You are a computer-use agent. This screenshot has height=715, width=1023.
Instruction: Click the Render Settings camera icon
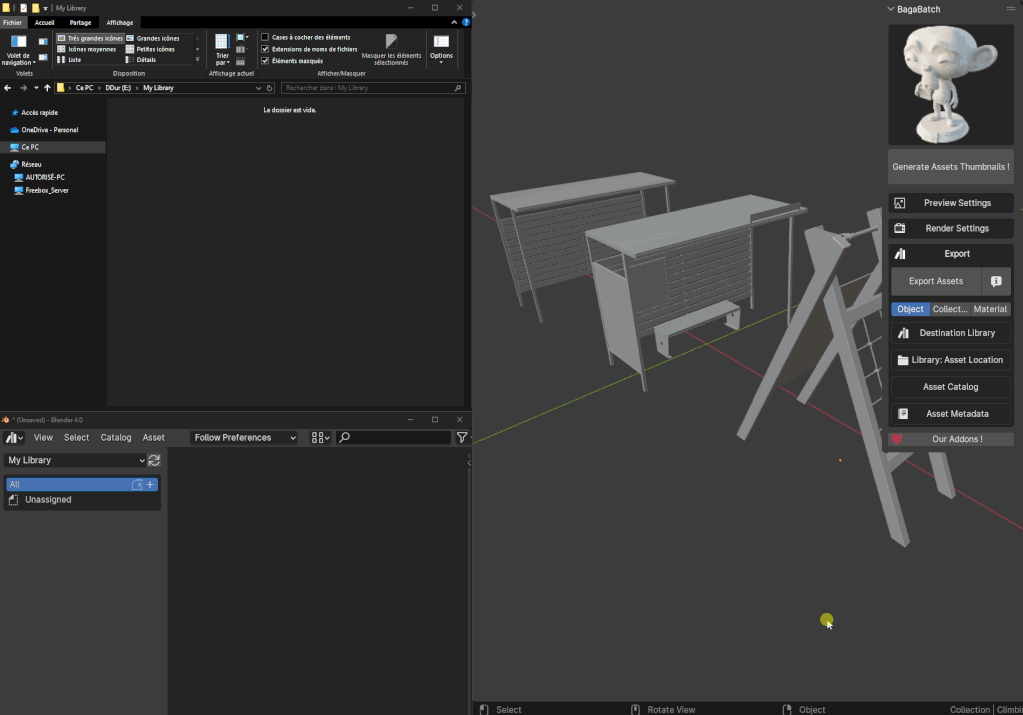coord(900,228)
